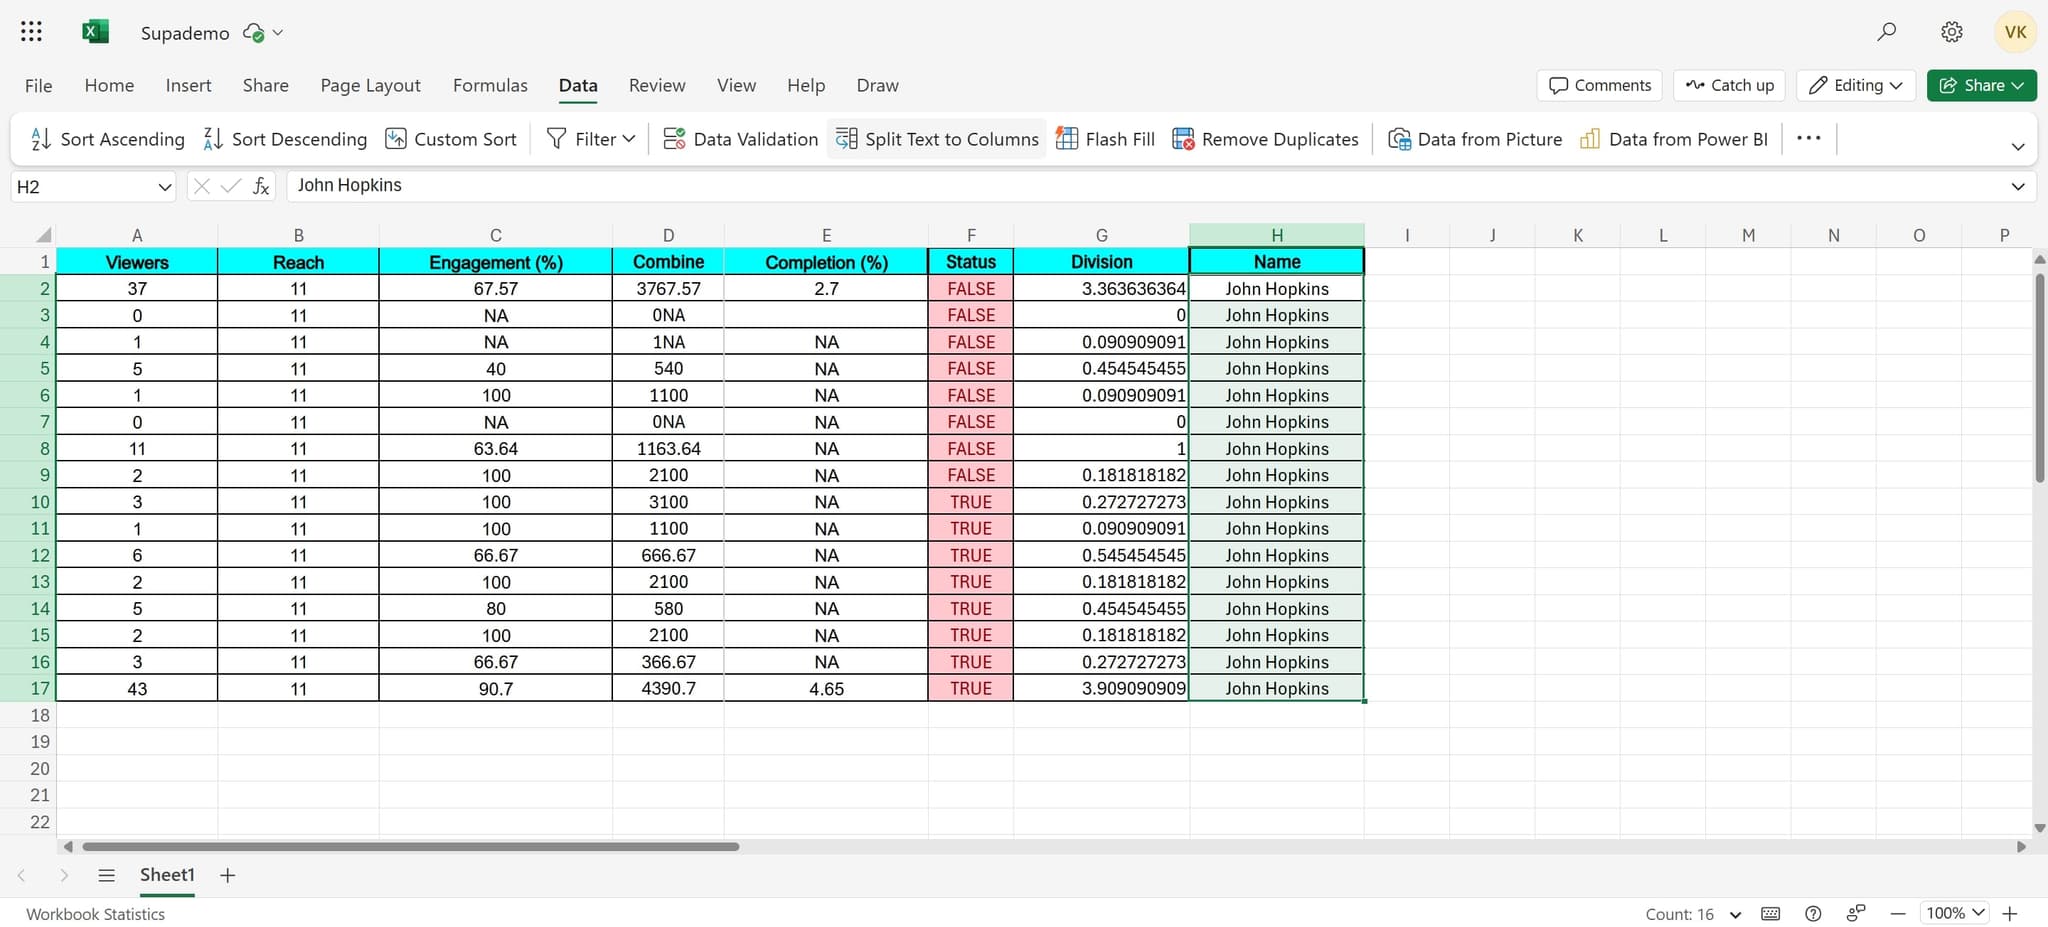The height and width of the screenshot is (927, 2048).
Task: Select Data from Picture
Action: pyautogui.click(x=1476, y=139)
